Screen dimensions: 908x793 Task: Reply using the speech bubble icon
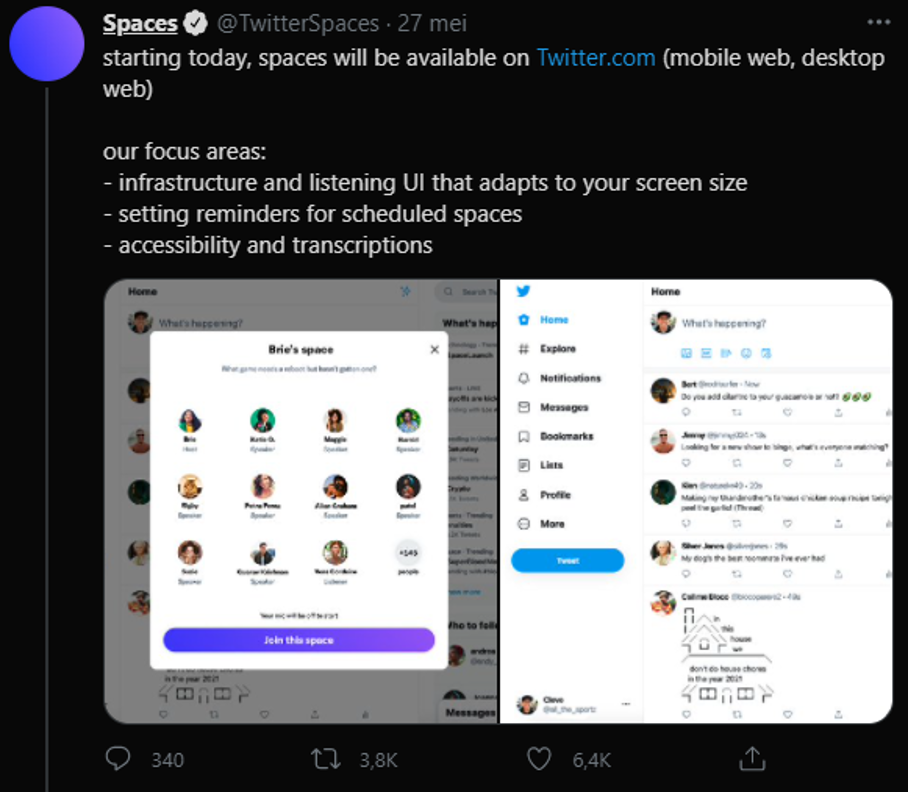[118, 760]
